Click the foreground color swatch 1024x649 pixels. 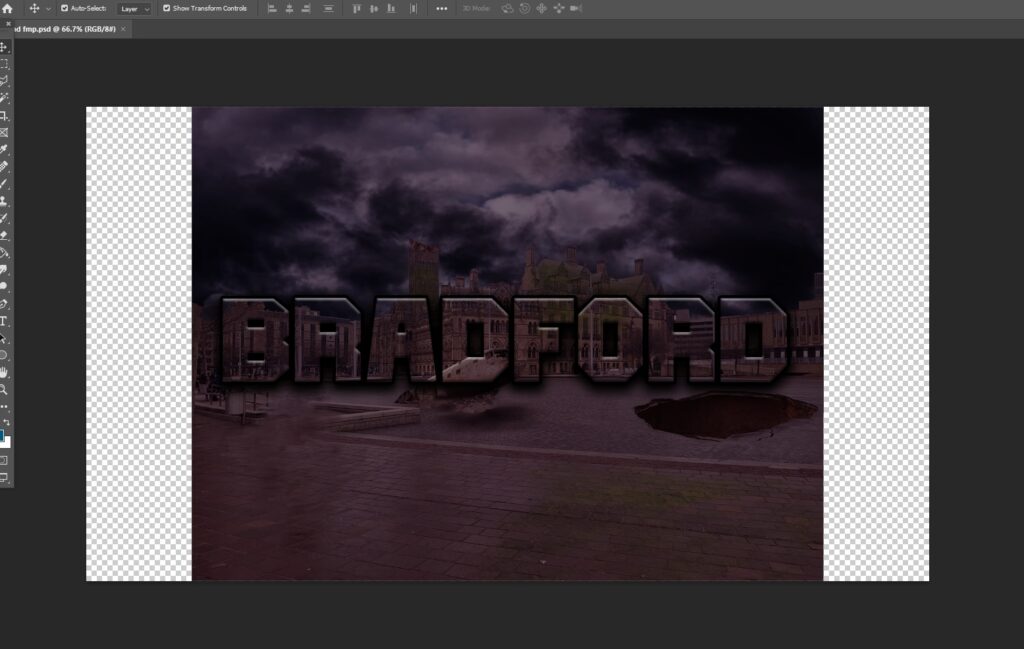coord(2,434)
